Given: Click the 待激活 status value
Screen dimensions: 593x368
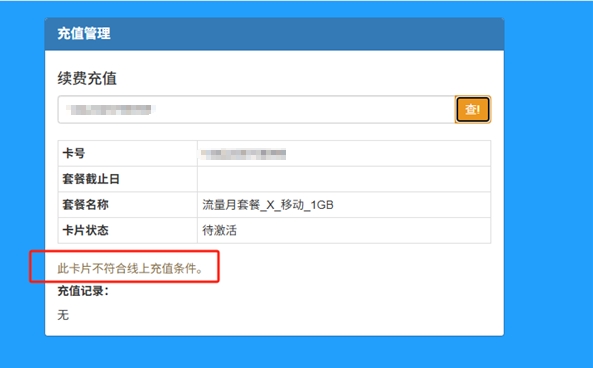Looking at the screenshot, I should point(219,230).
